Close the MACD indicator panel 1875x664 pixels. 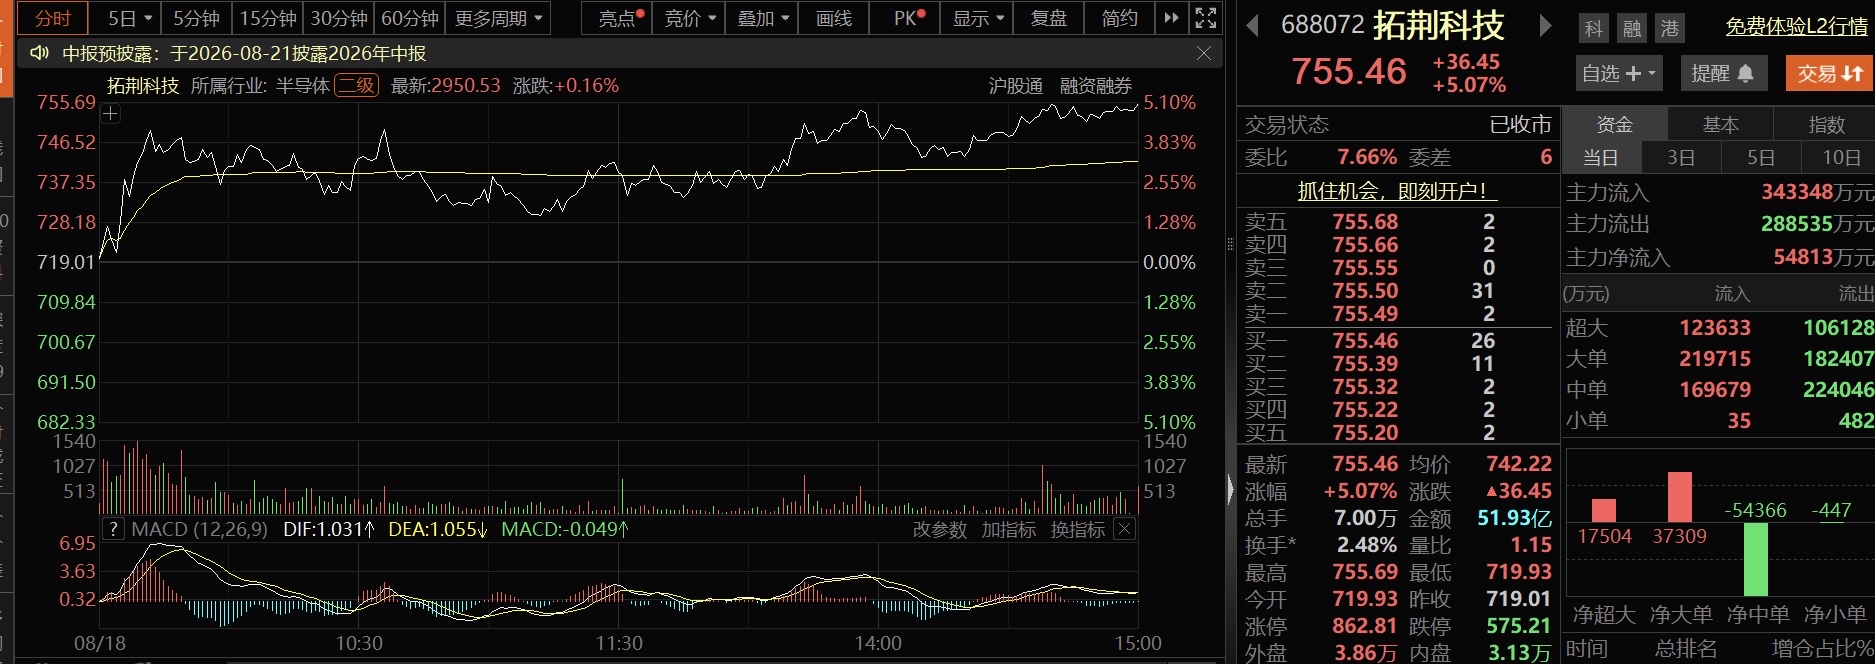[x=1125, y=529]
